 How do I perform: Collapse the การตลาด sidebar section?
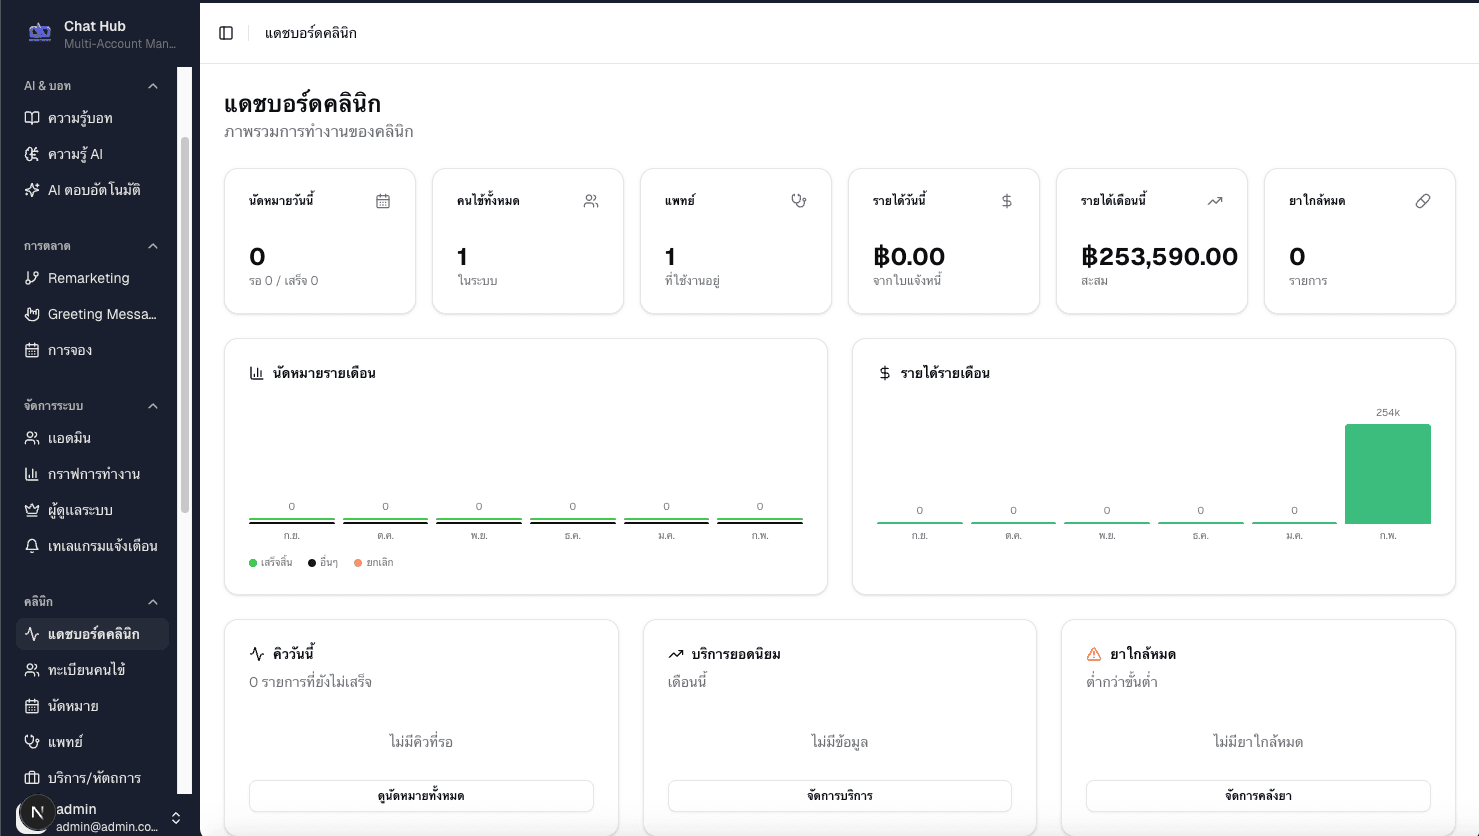click(x=152, y=245)
